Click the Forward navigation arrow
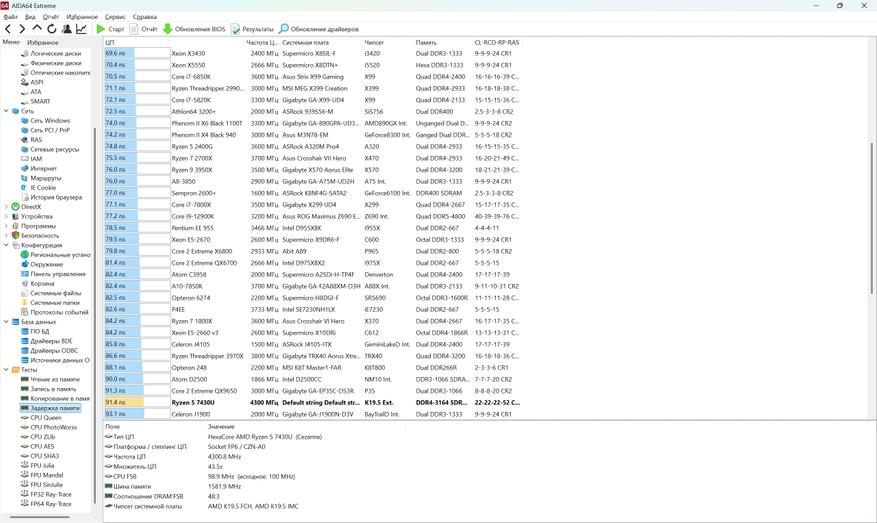Viewport: 877px width, 523px height. tap(22, 29)
